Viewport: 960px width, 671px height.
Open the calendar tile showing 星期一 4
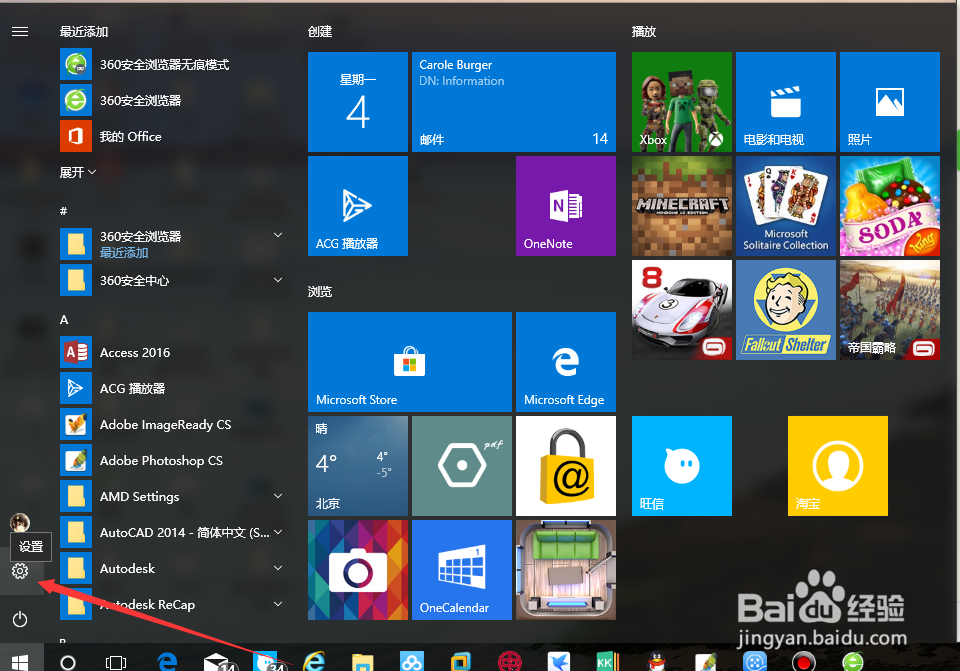(x=358, y=102)
